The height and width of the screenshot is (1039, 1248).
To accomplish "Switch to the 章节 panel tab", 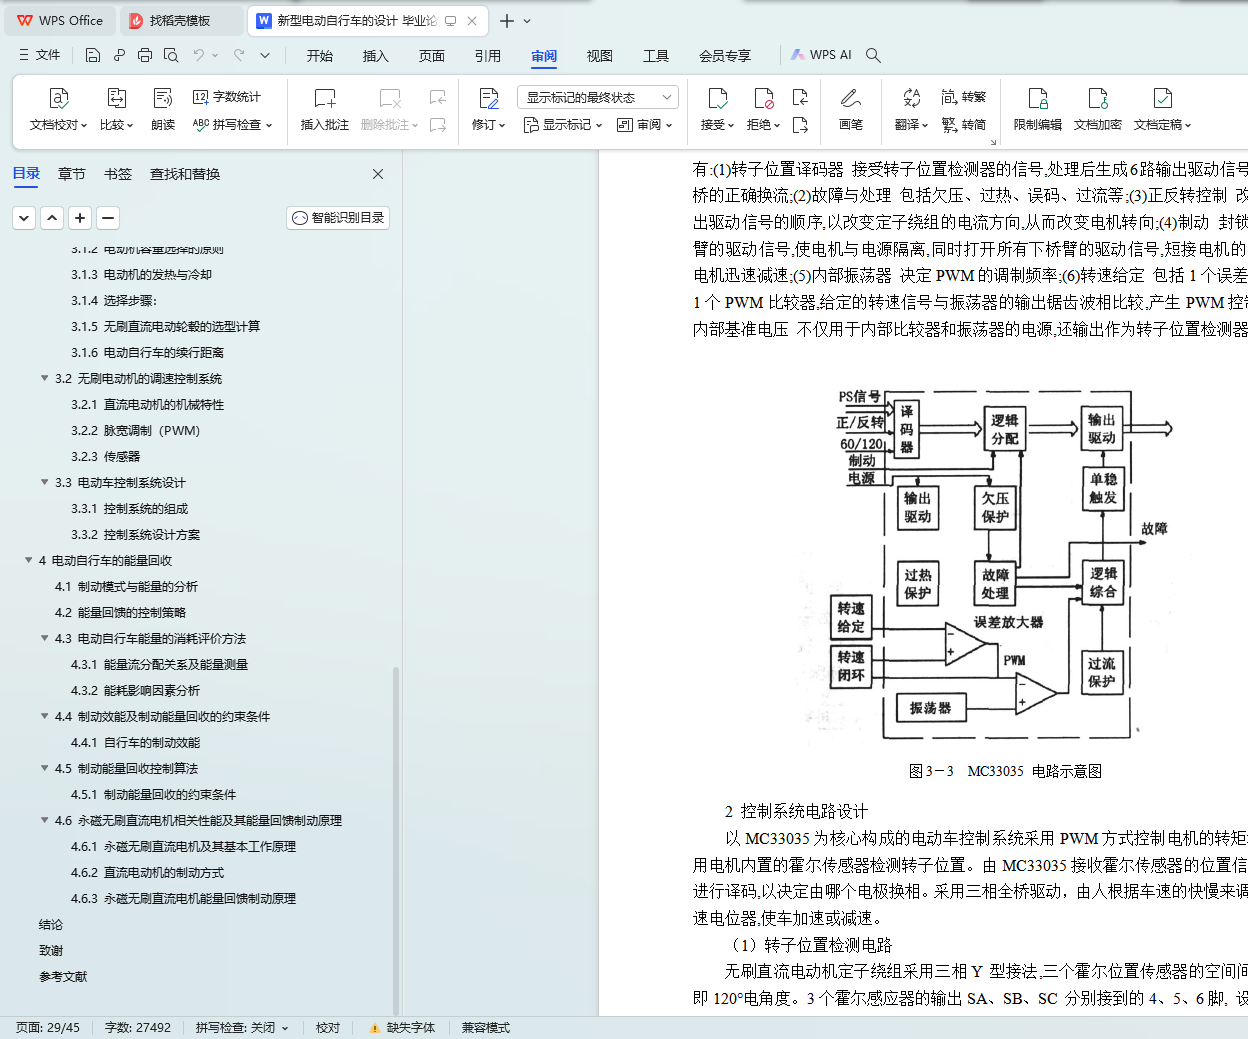I will (x=72, y=174).
